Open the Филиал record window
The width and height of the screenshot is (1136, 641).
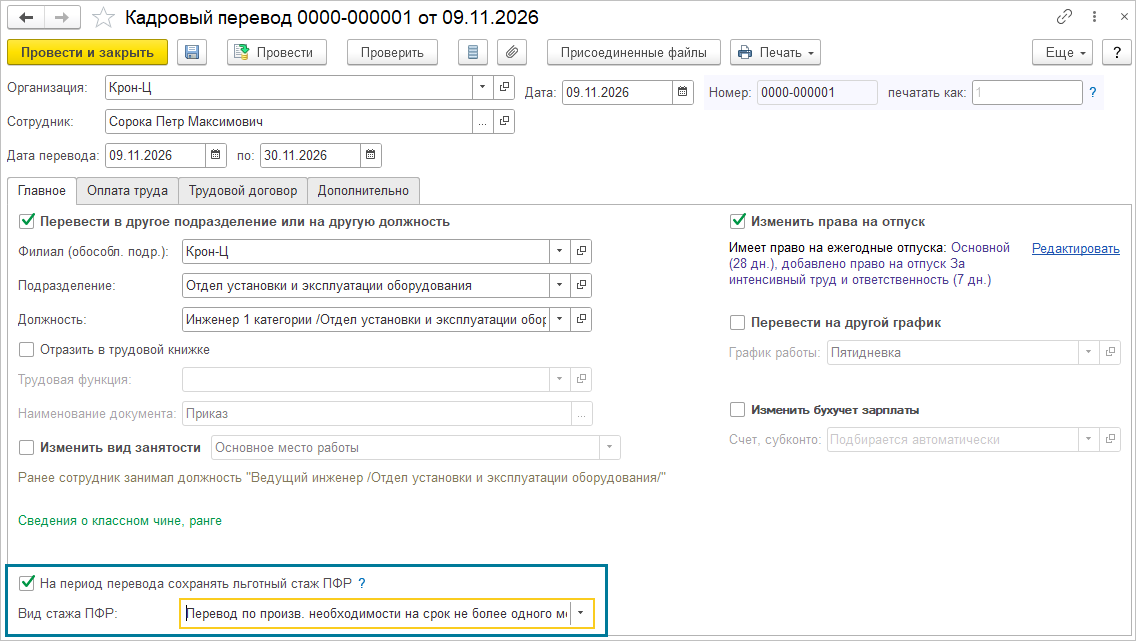581,251
